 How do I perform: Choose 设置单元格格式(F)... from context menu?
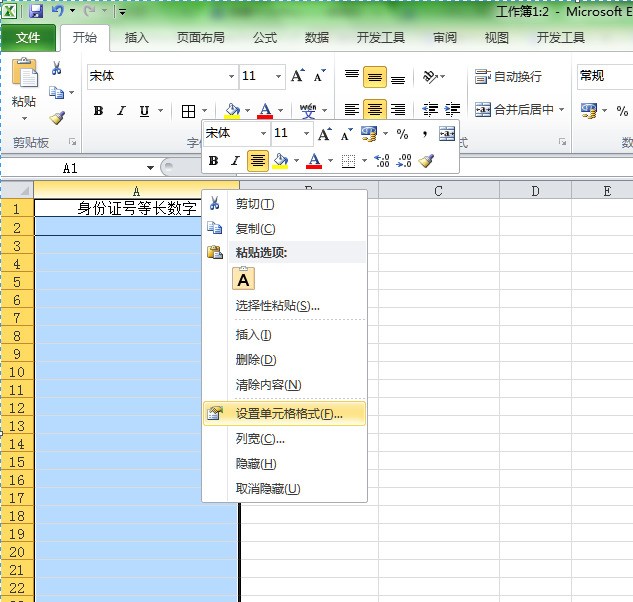pos(285,413)
